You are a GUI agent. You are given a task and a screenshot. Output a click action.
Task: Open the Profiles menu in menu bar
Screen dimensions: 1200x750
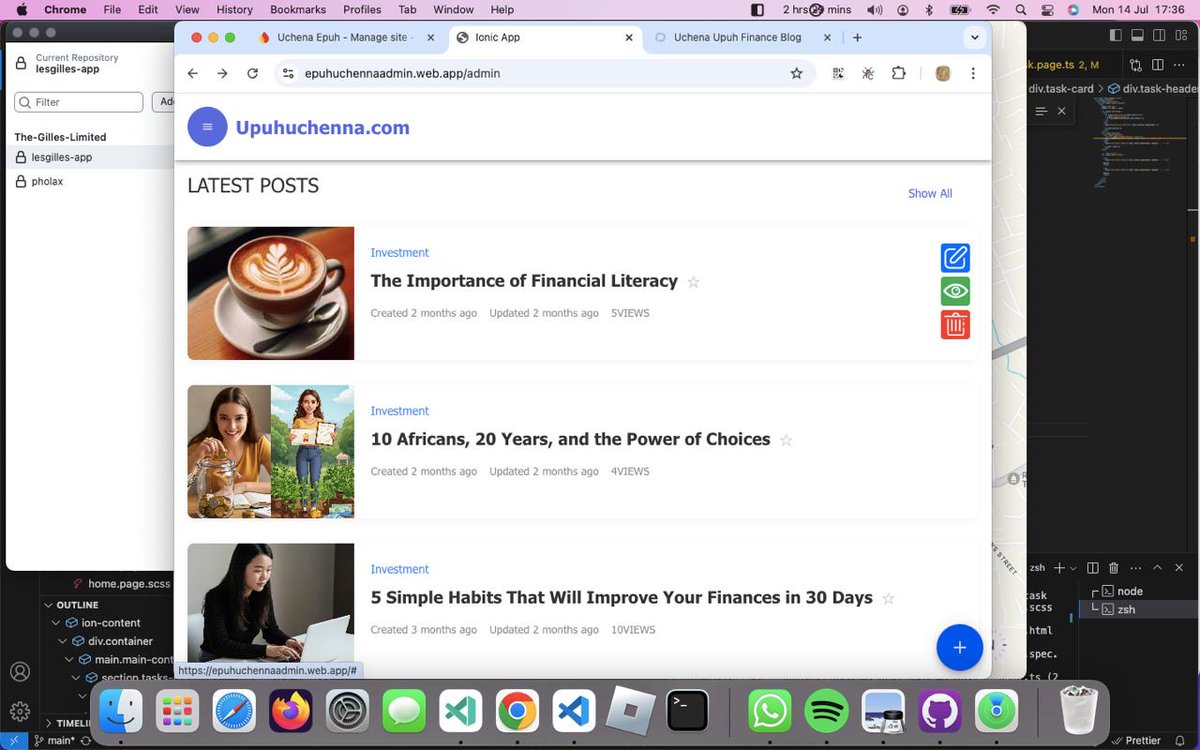coord(362,9)
